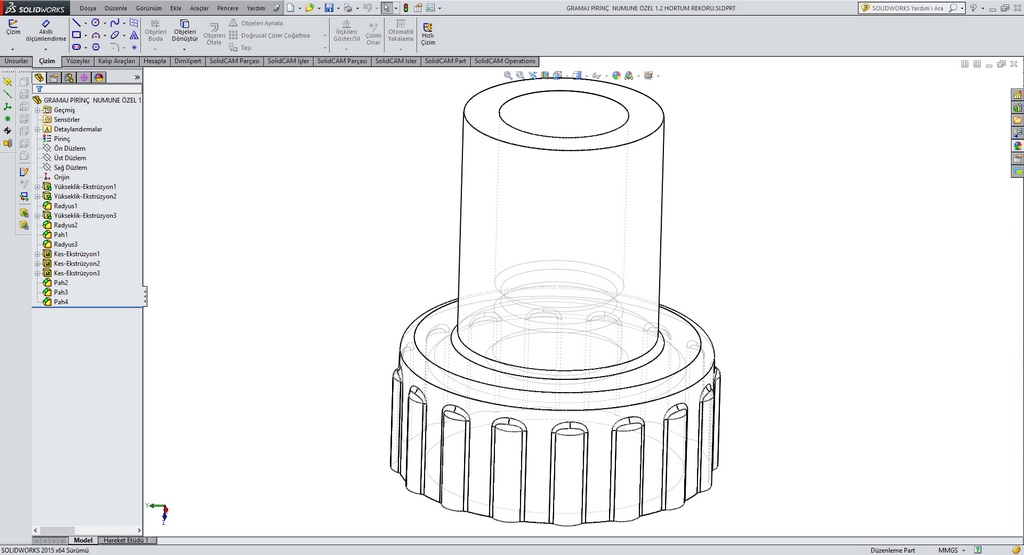Switch to the Hareket Etüdü 1 tab
Screen dimensions: 1024x555
click(124, 540)
